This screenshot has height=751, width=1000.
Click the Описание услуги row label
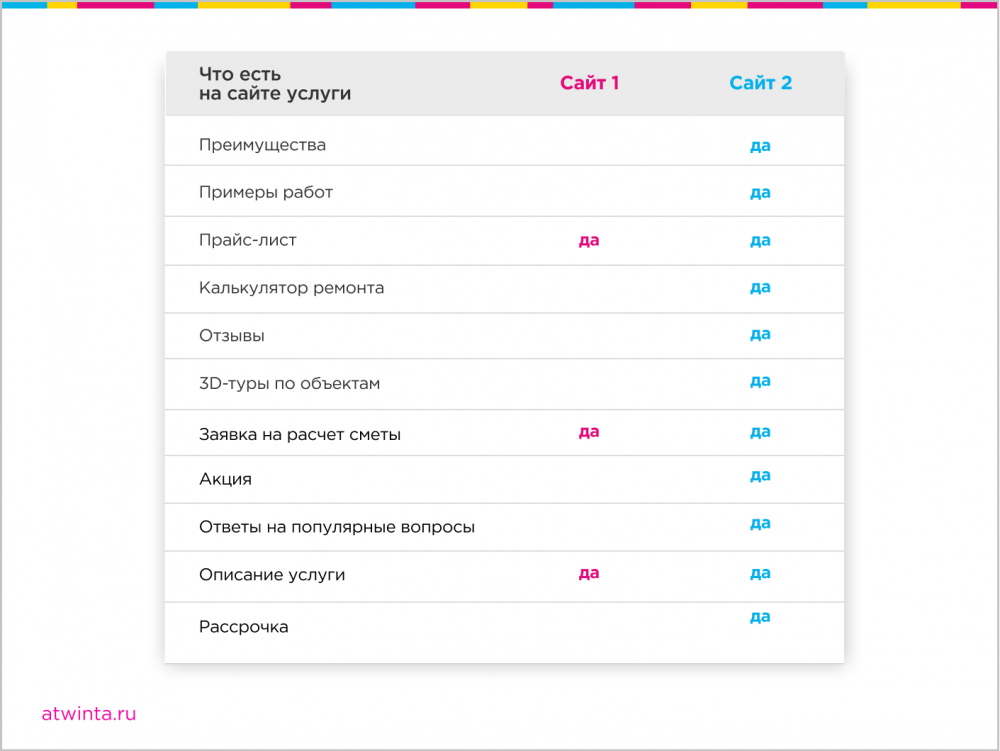[272, 575]
